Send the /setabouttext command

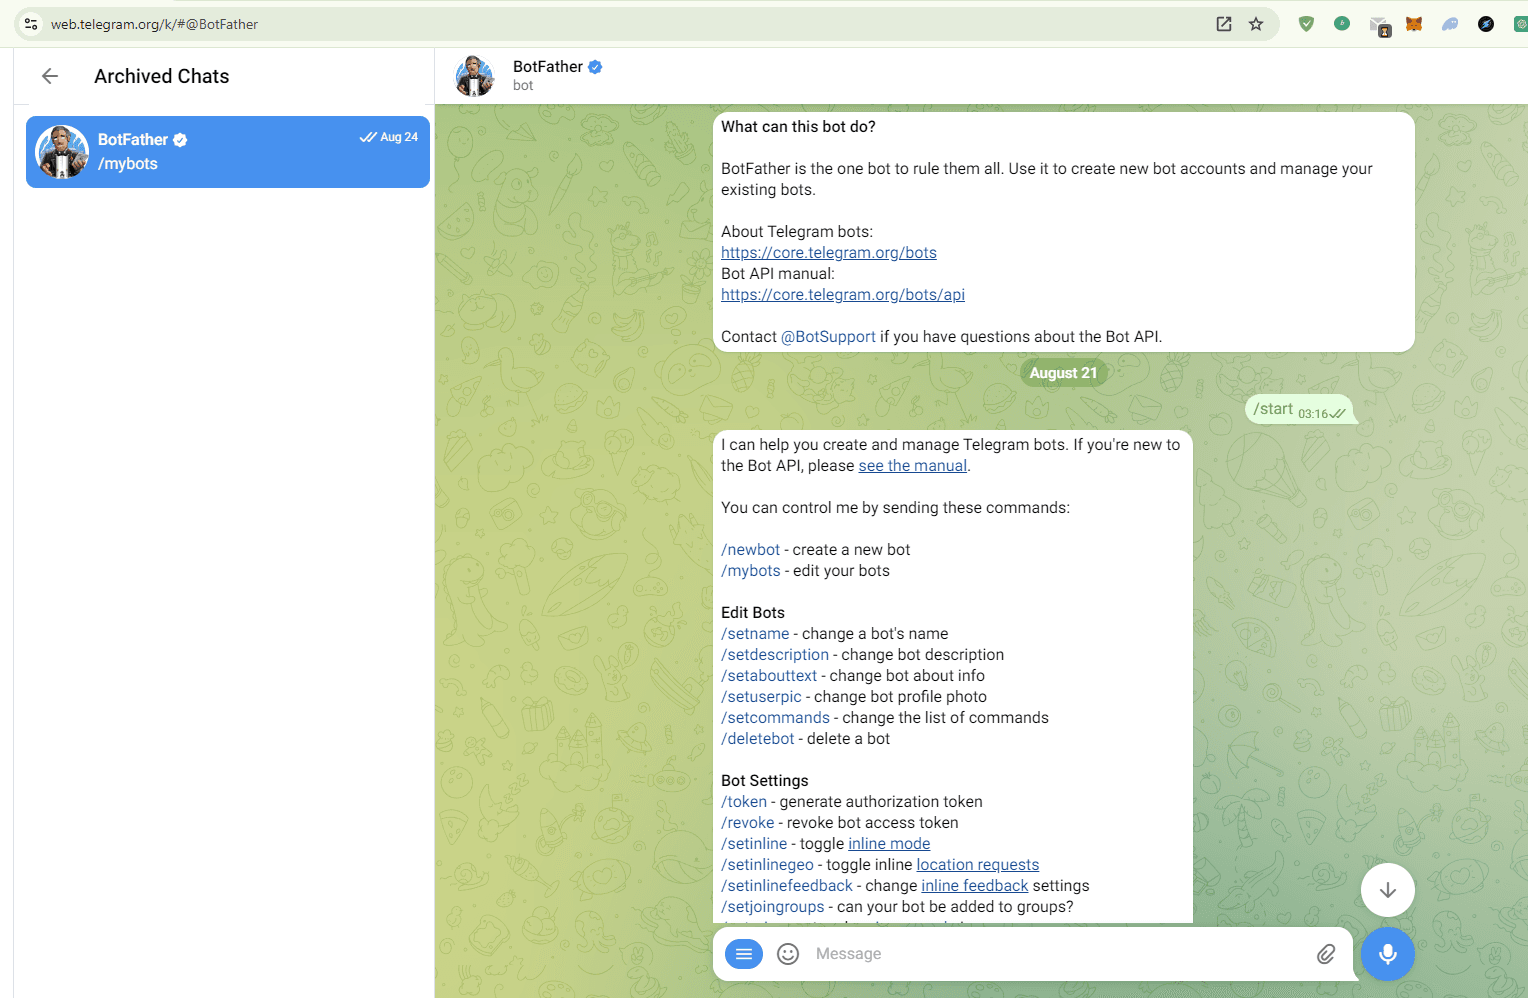point(769,676)
